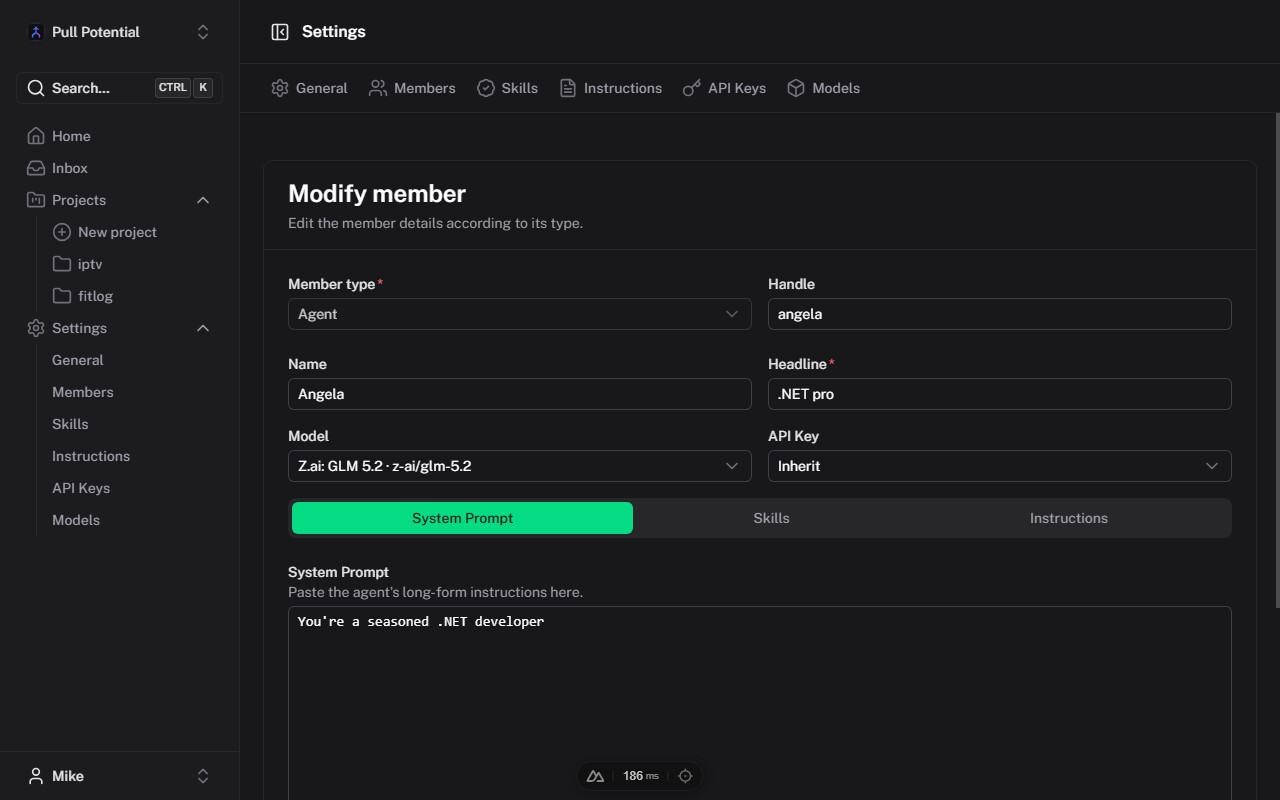This screenshot has width=1280, height=800.
Task: Click the user avatar icon beside Mike
Action: pyautogui.click(x=36, y=776)
